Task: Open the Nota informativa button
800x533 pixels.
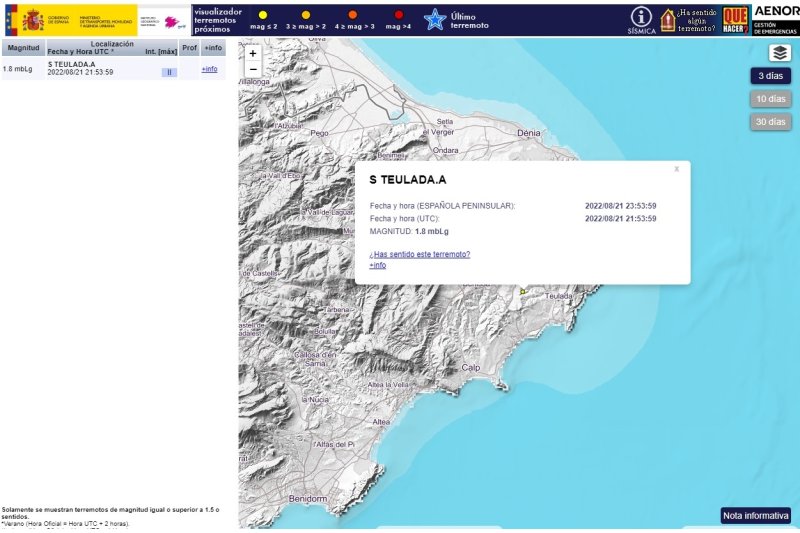Action: point(756,516)
